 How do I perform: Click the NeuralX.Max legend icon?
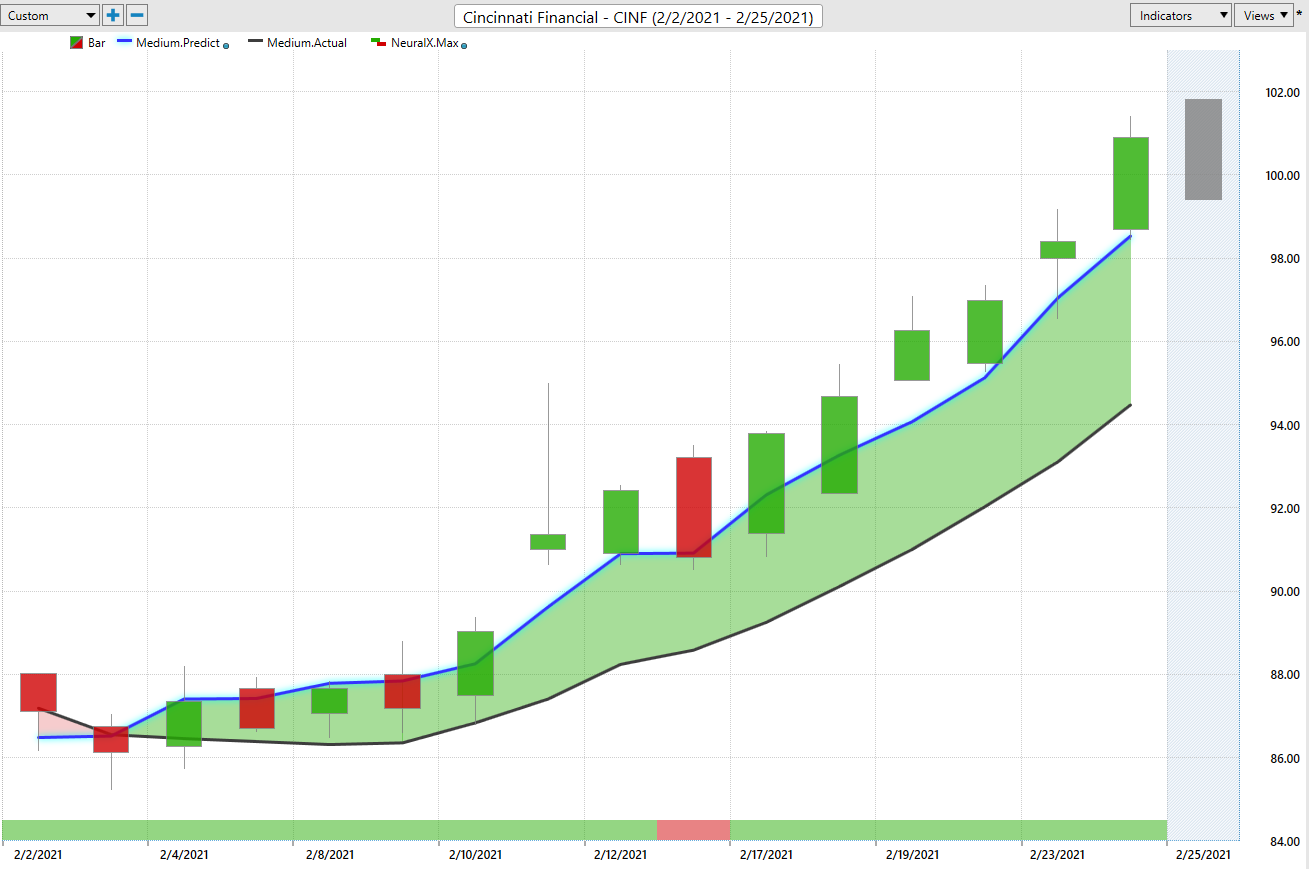pyautogui.click(x=379, y=43)
